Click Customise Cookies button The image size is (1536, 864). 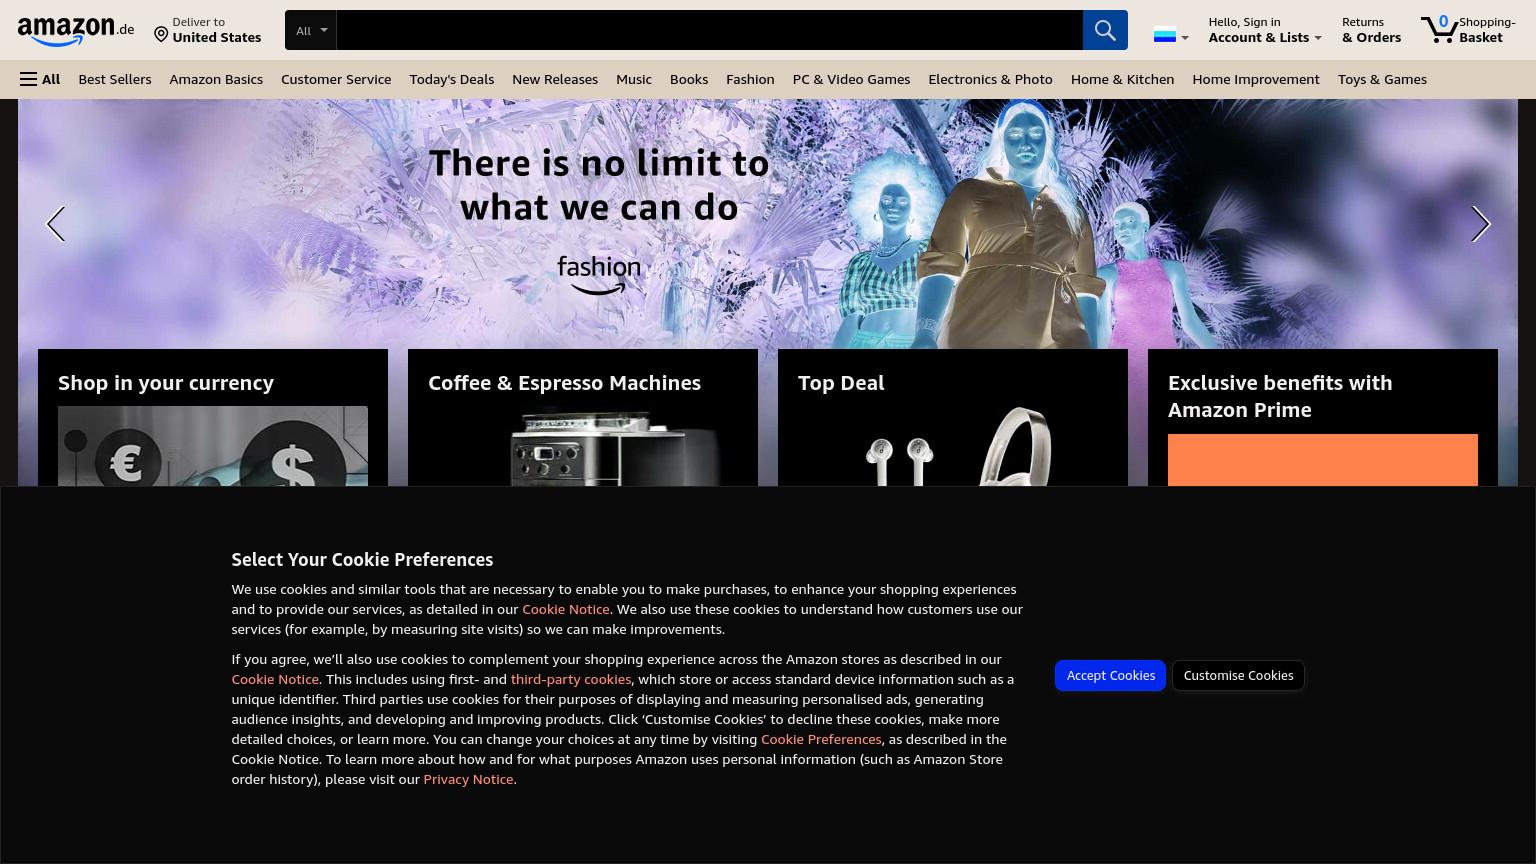click(x=1238, y=675)
